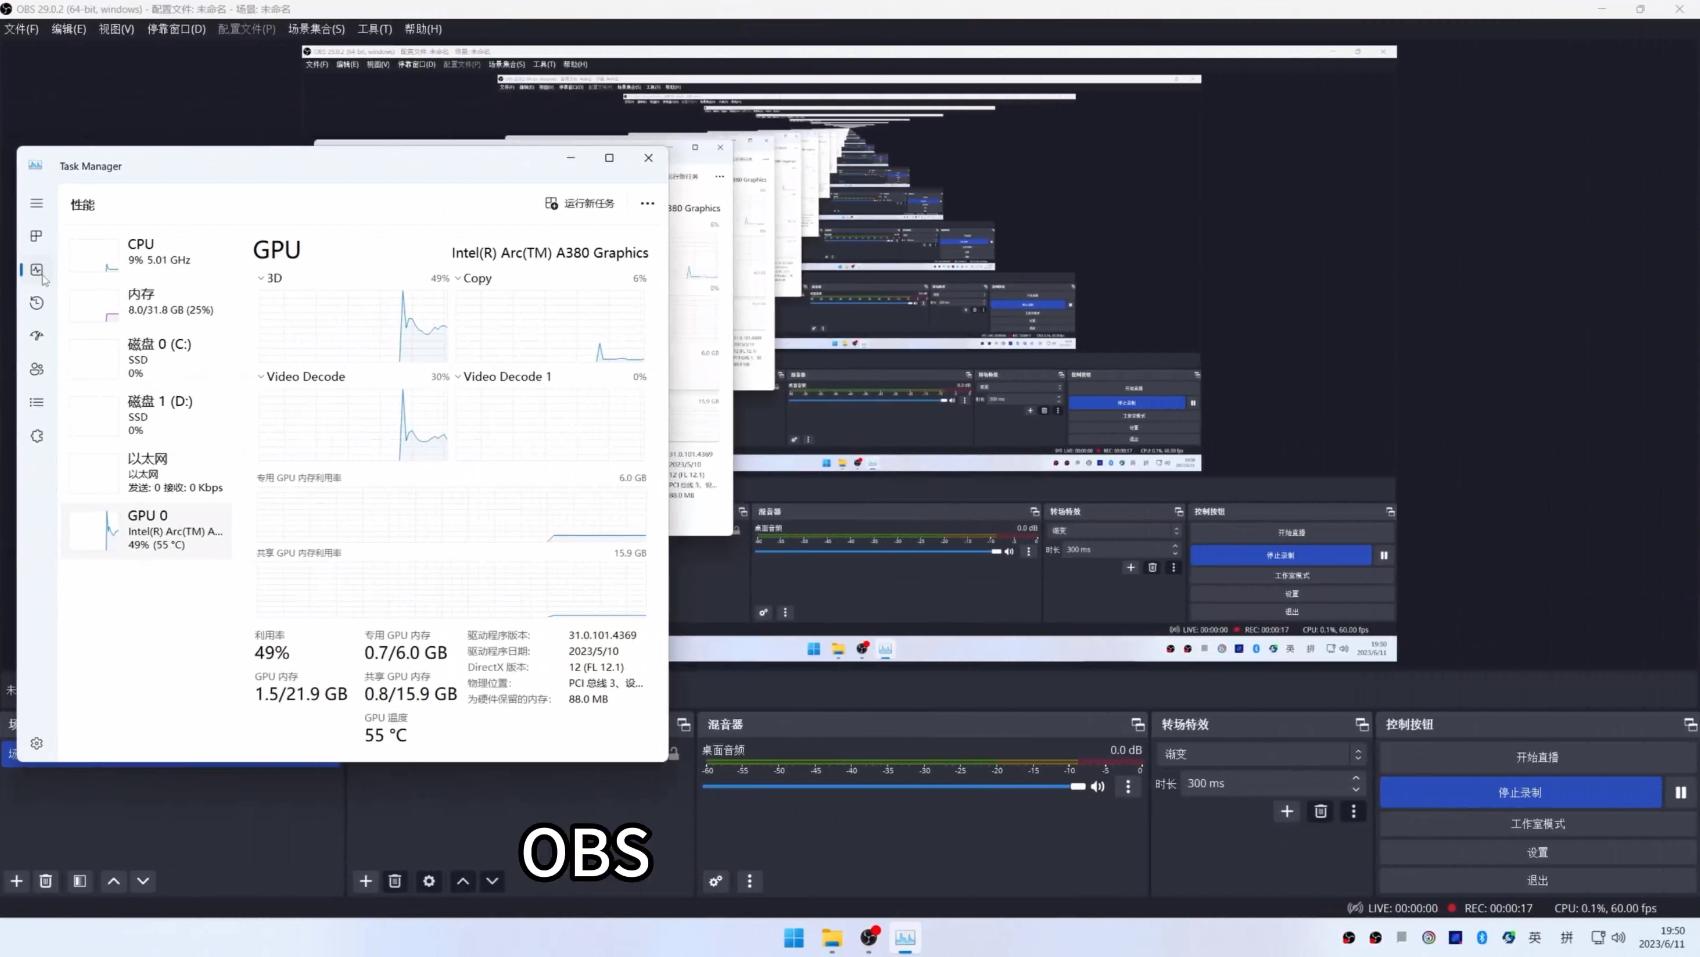Open the 文件(F) menu
This screenshot has height=957, width=1700.
pos(21,29)
